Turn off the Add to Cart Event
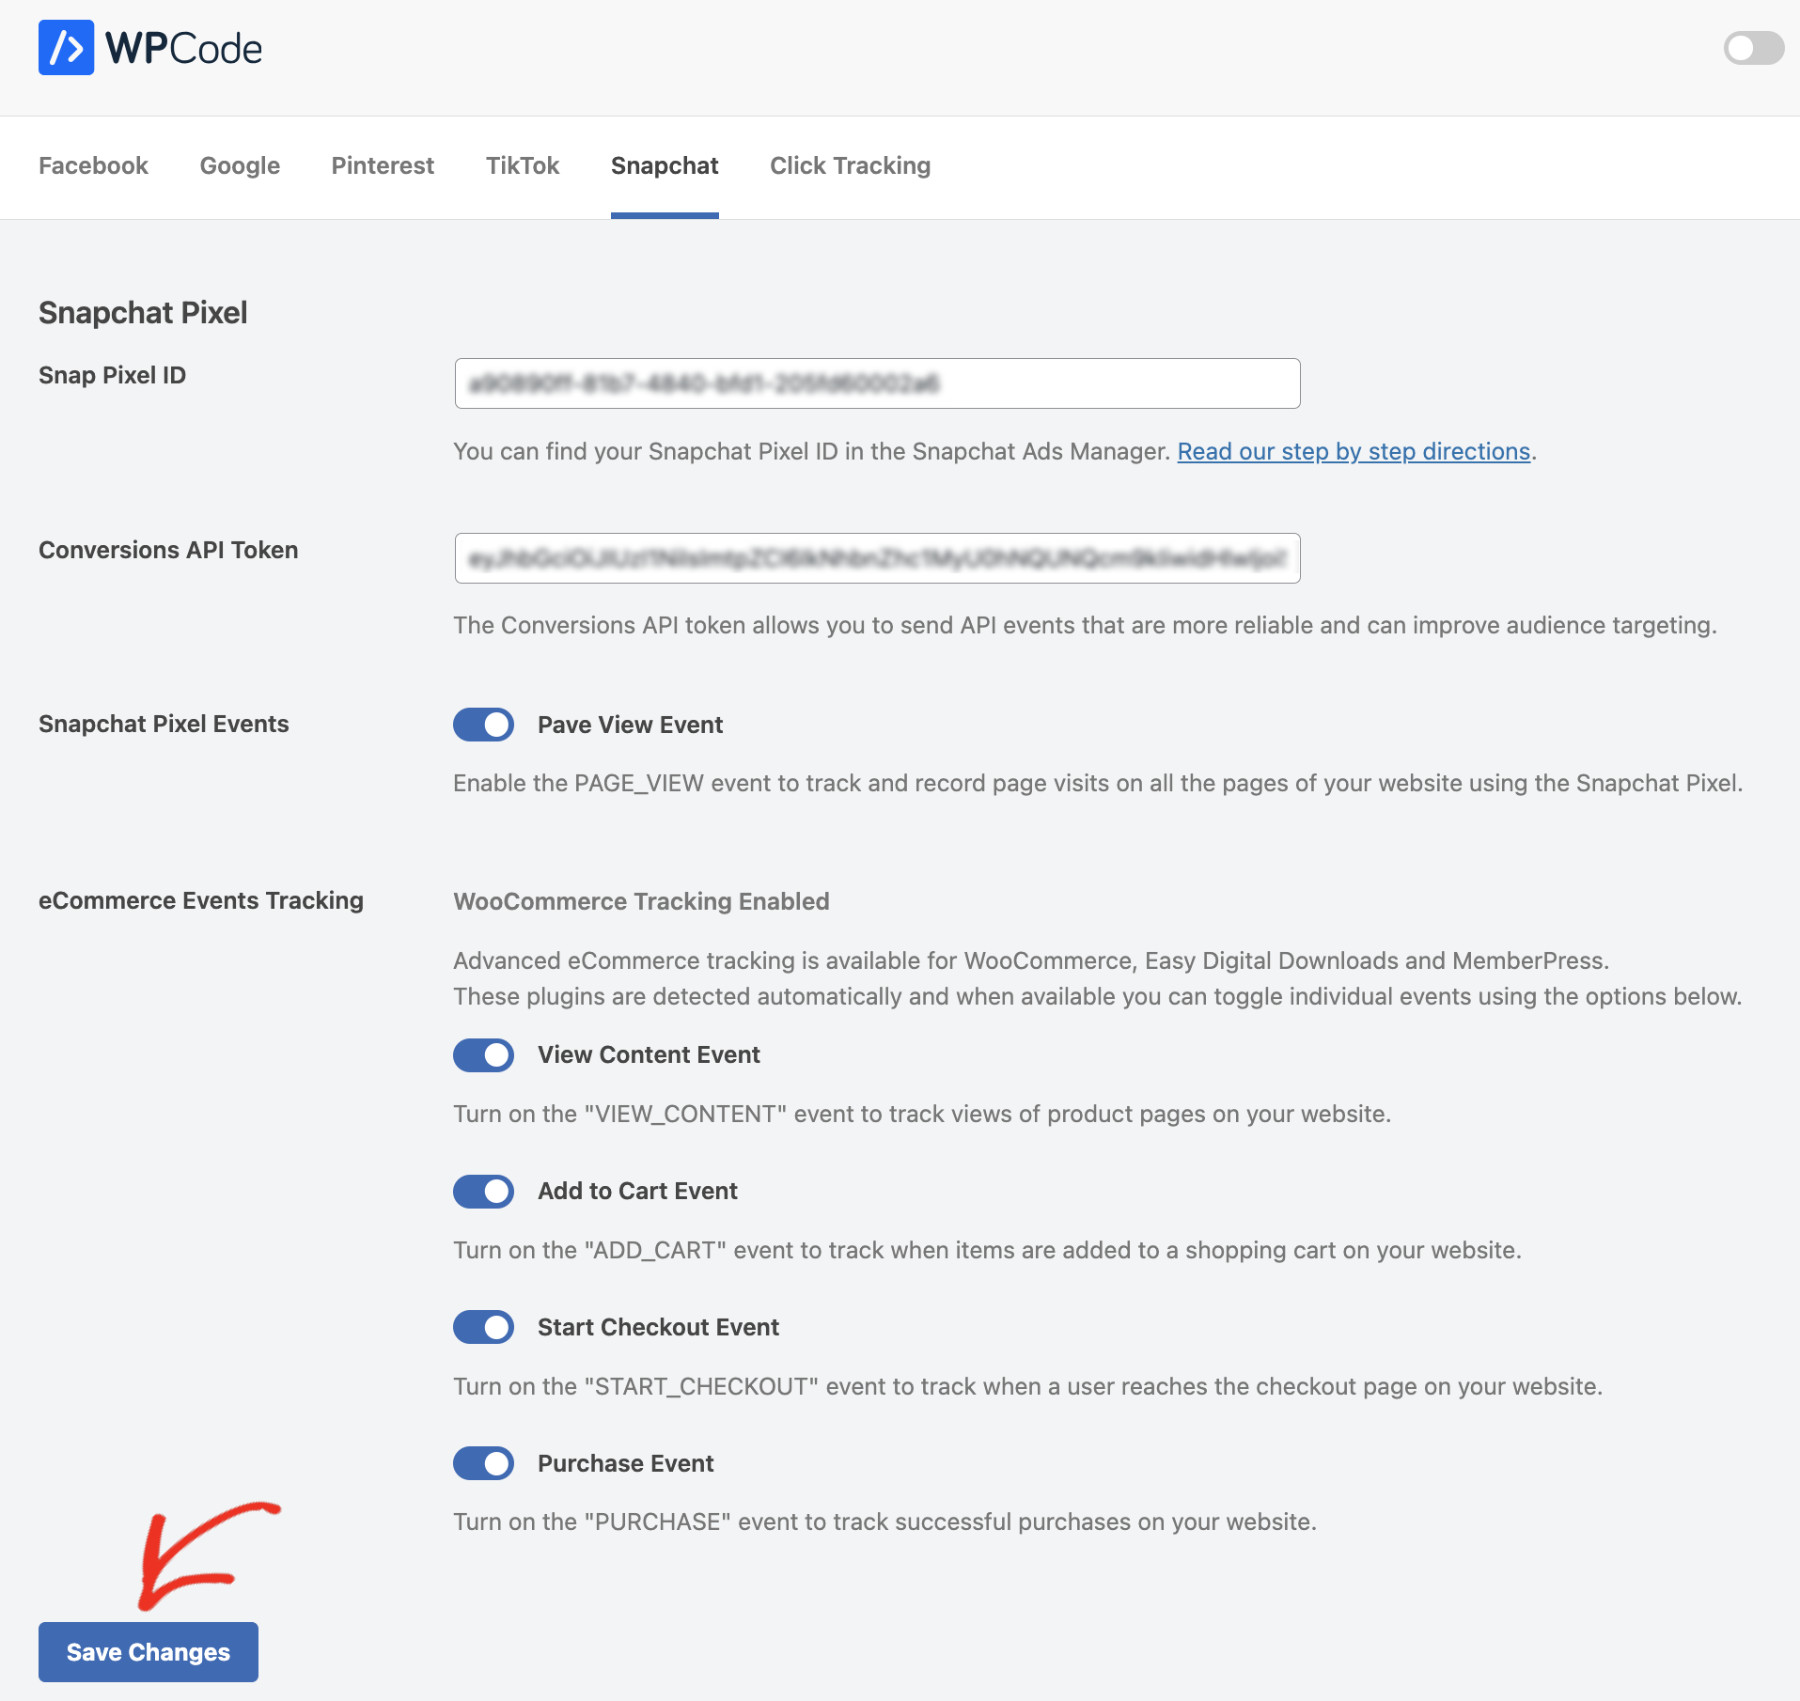The width and height of the screenshot is (1800, 1701). click(x=484, y=1191)
